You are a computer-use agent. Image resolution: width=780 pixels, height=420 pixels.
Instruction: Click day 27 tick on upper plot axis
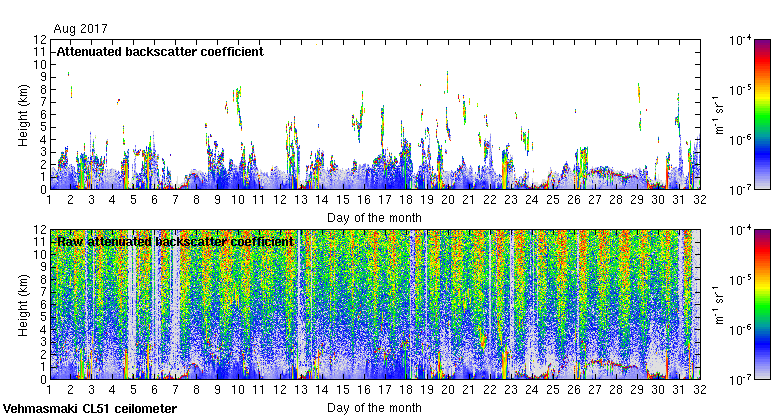595,200
